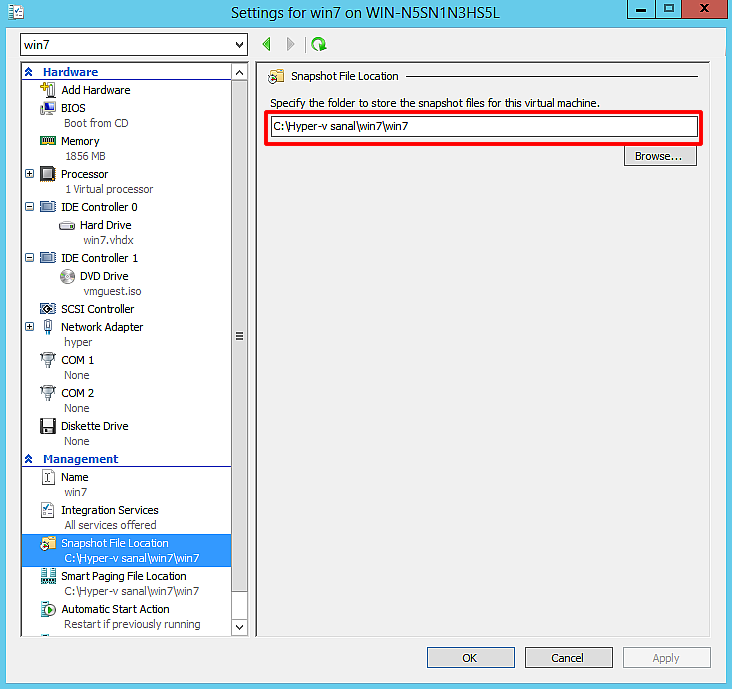Click the Automatic Start Action icon
The image size is (732, 689).
[x=48, y=609]
